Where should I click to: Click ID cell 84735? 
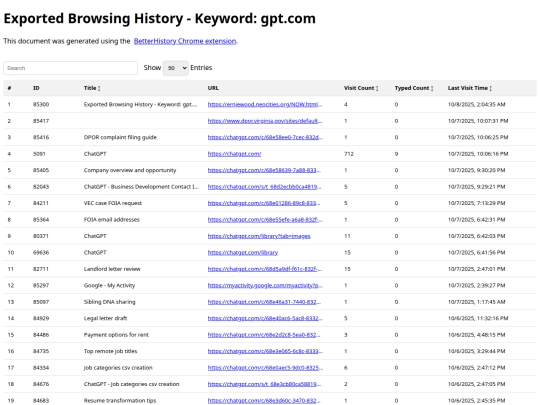(41, 351)
